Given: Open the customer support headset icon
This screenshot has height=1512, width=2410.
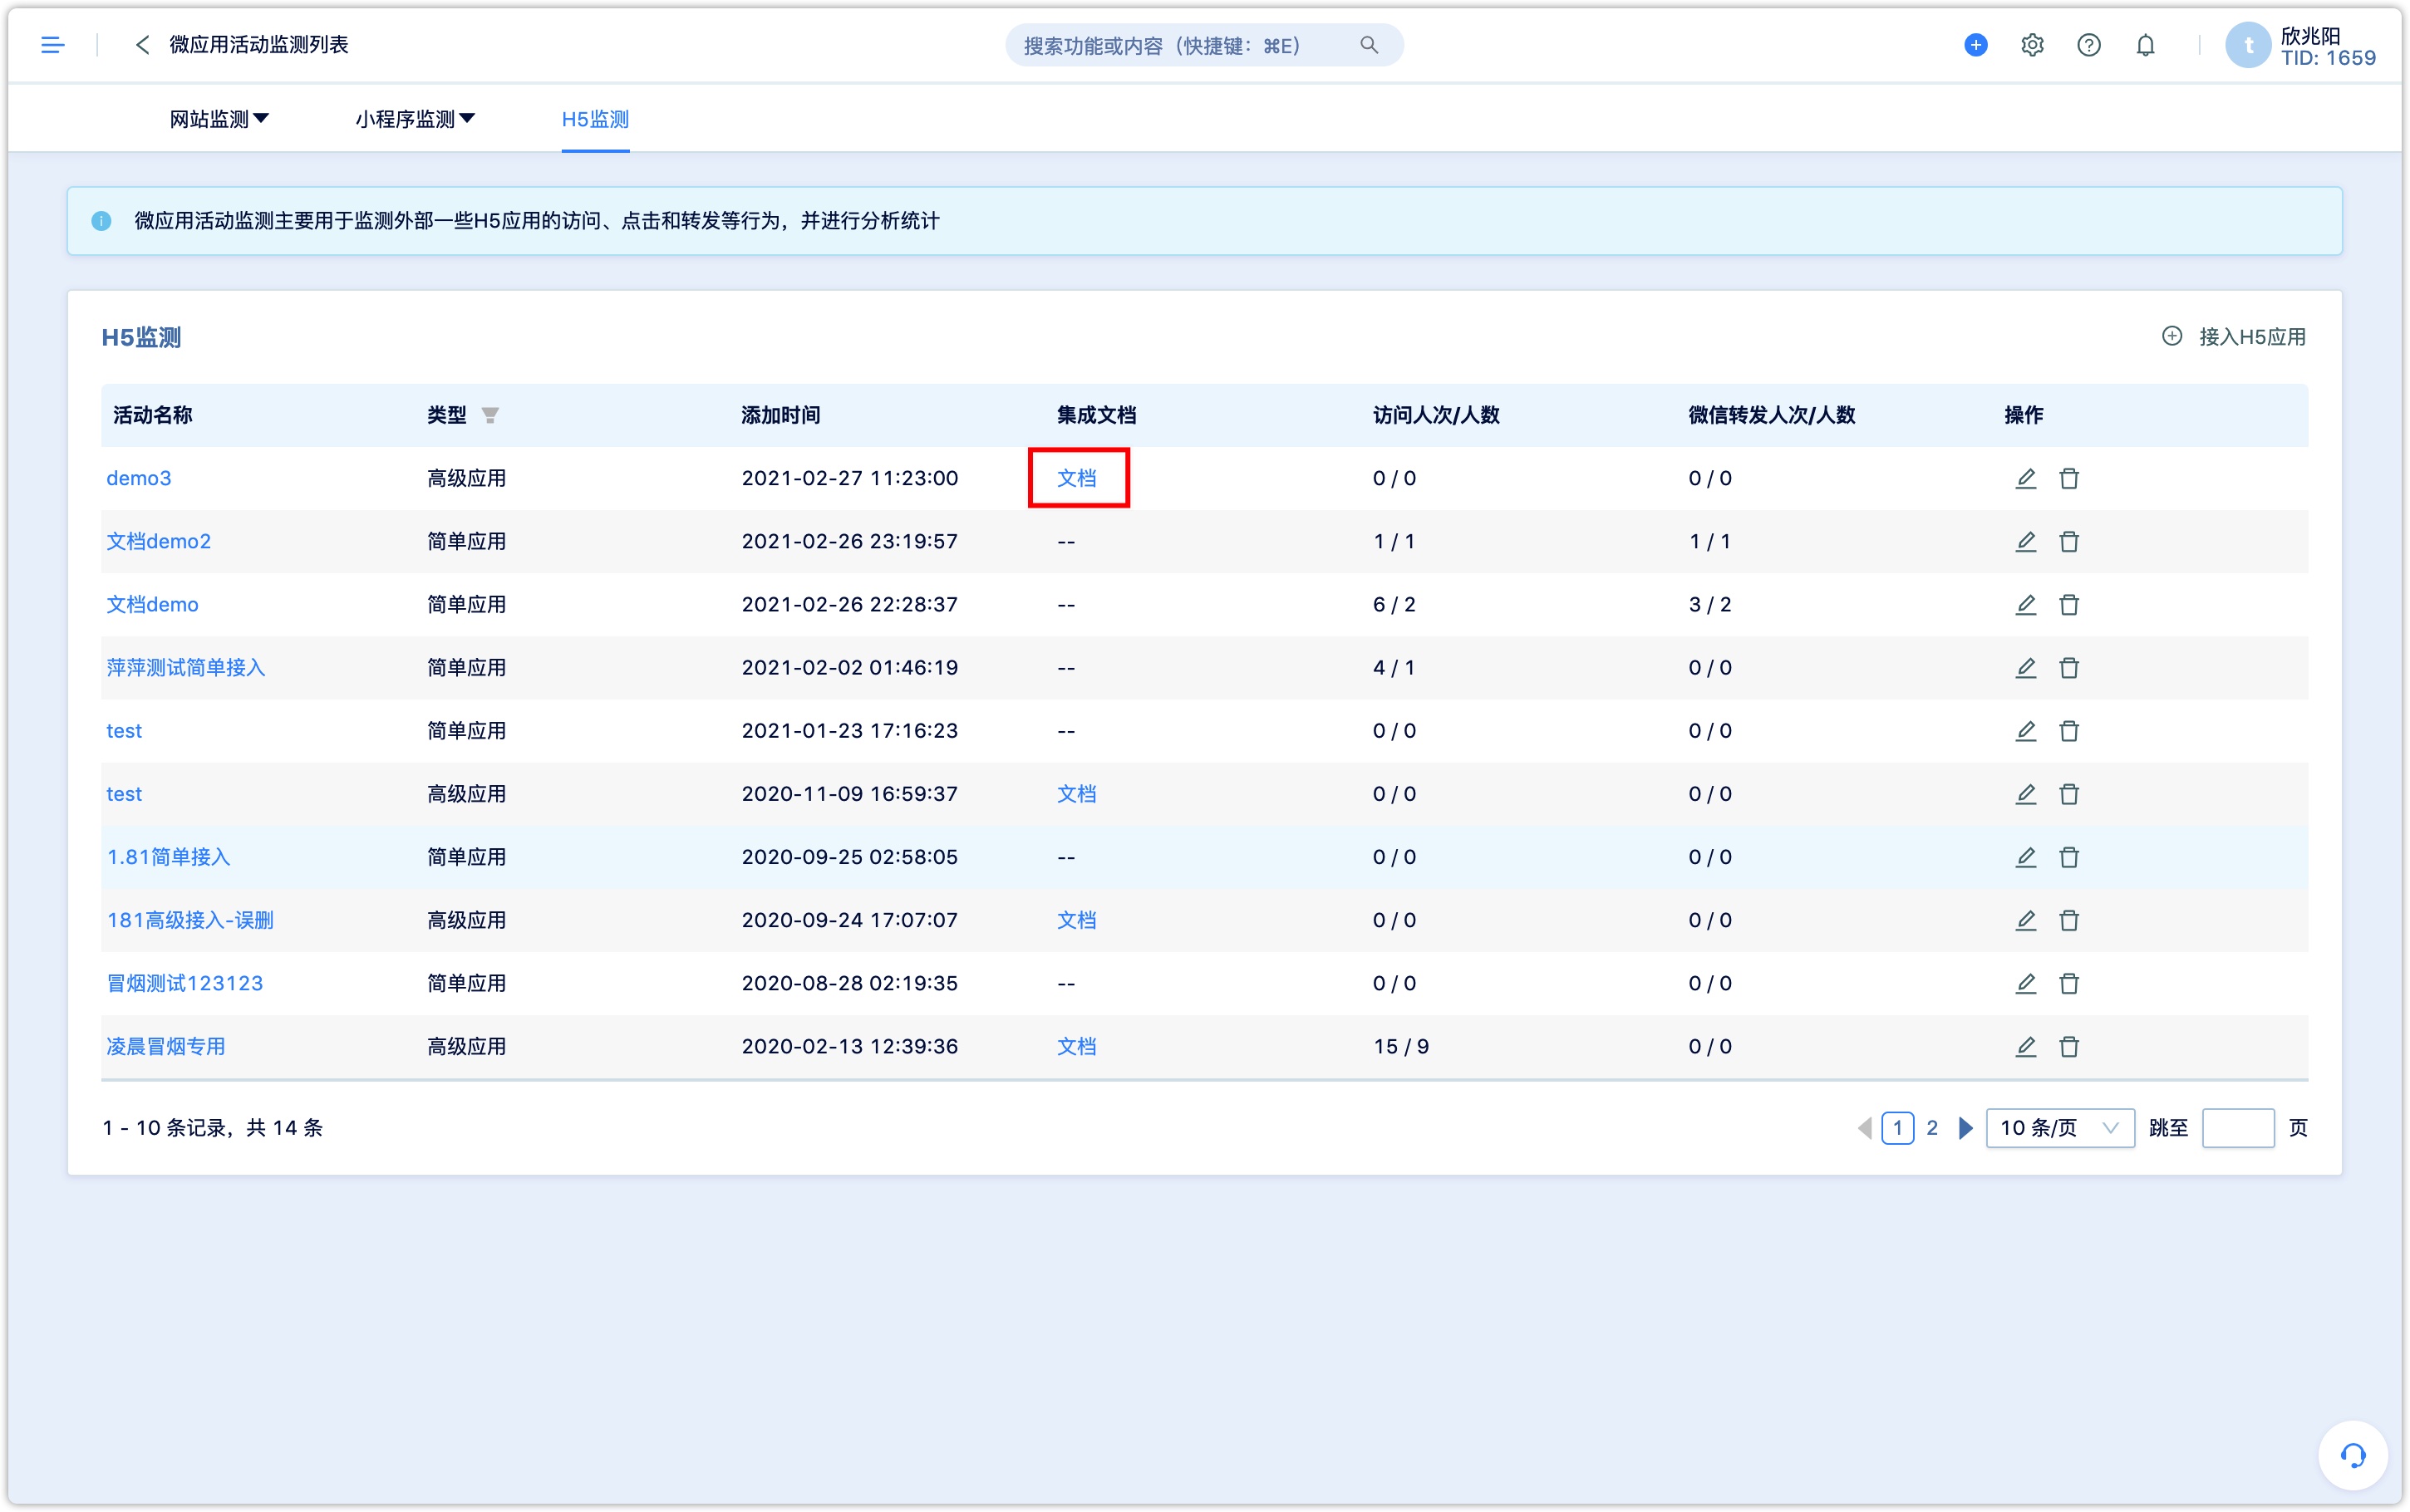Looking at the screenshot, I should pyautogui.click(x=2352, y=1455).
